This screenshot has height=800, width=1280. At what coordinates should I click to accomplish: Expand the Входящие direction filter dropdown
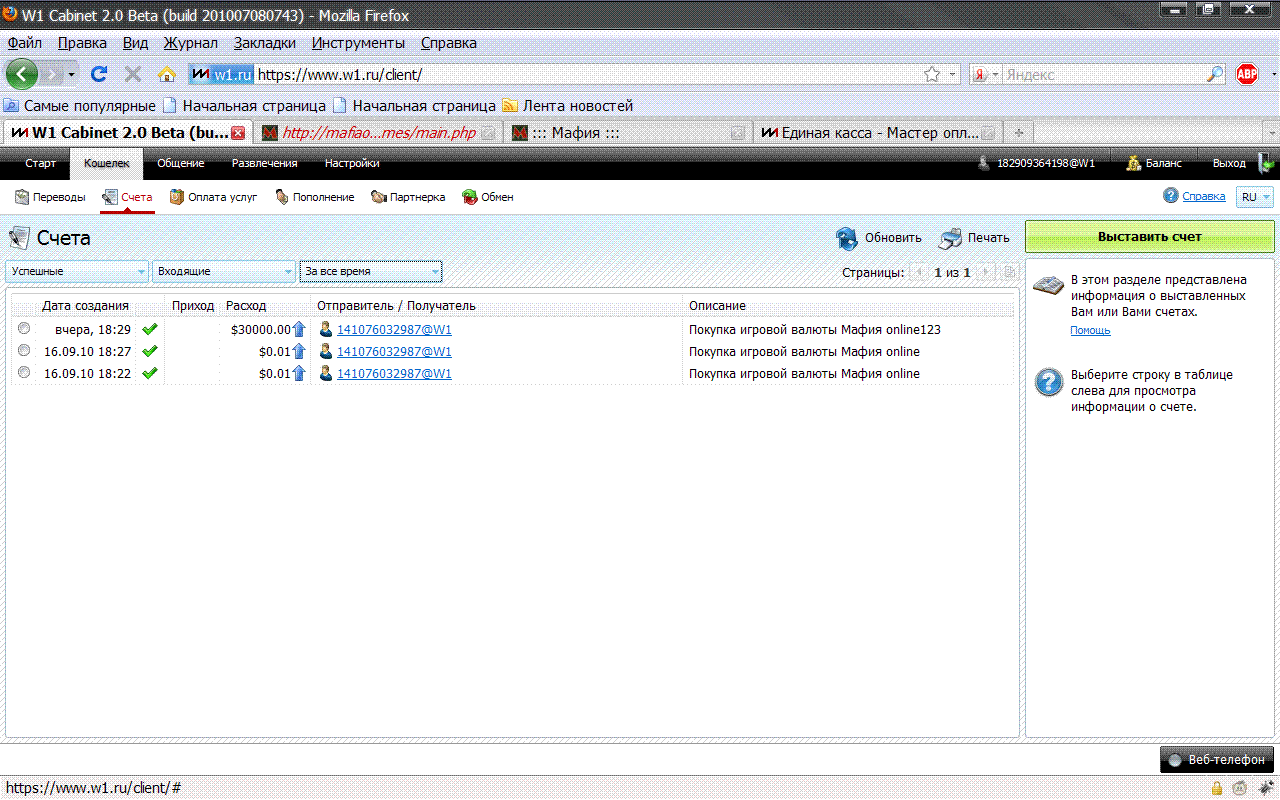pos(223,271)
